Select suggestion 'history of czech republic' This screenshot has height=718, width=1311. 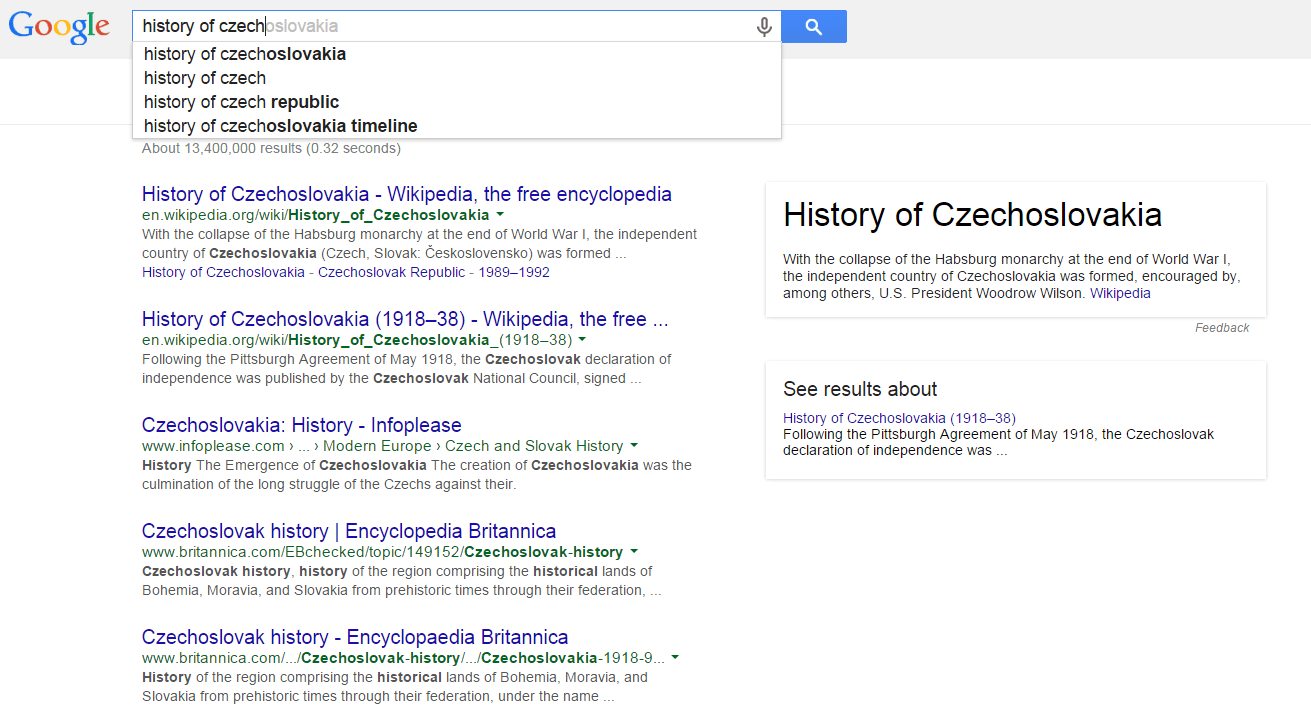pos(457,102)
